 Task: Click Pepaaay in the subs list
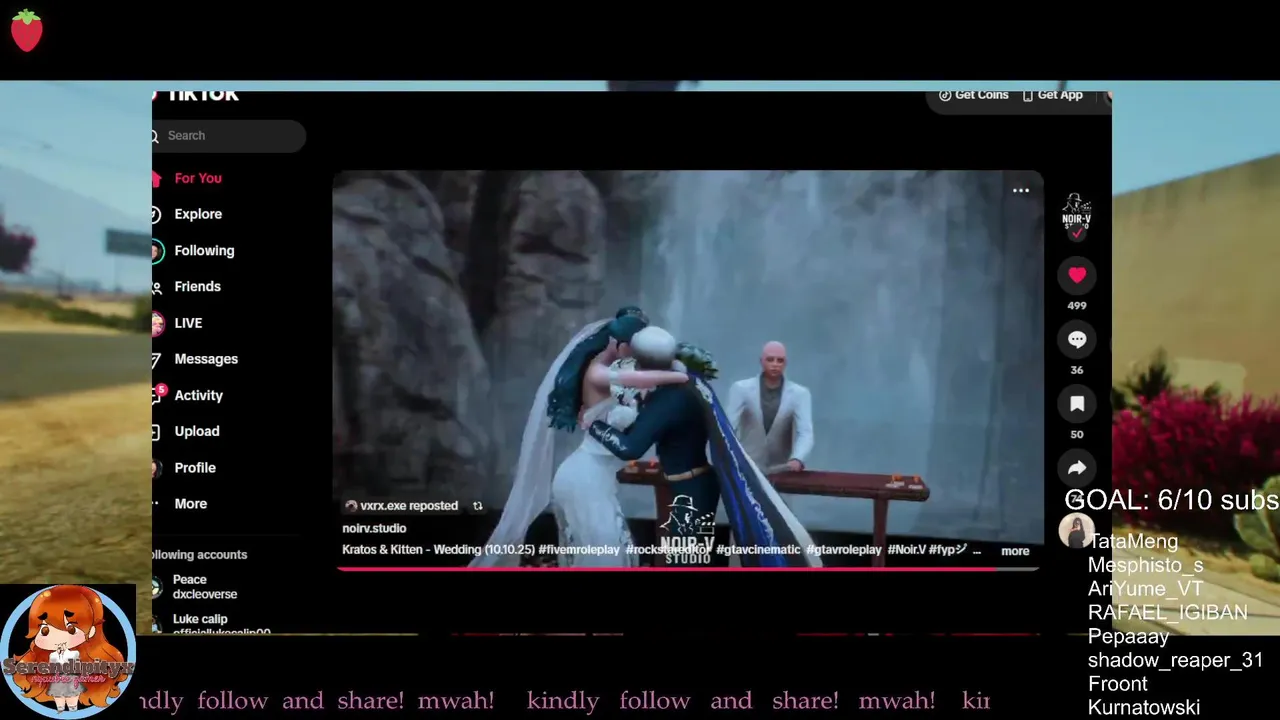1128,636
